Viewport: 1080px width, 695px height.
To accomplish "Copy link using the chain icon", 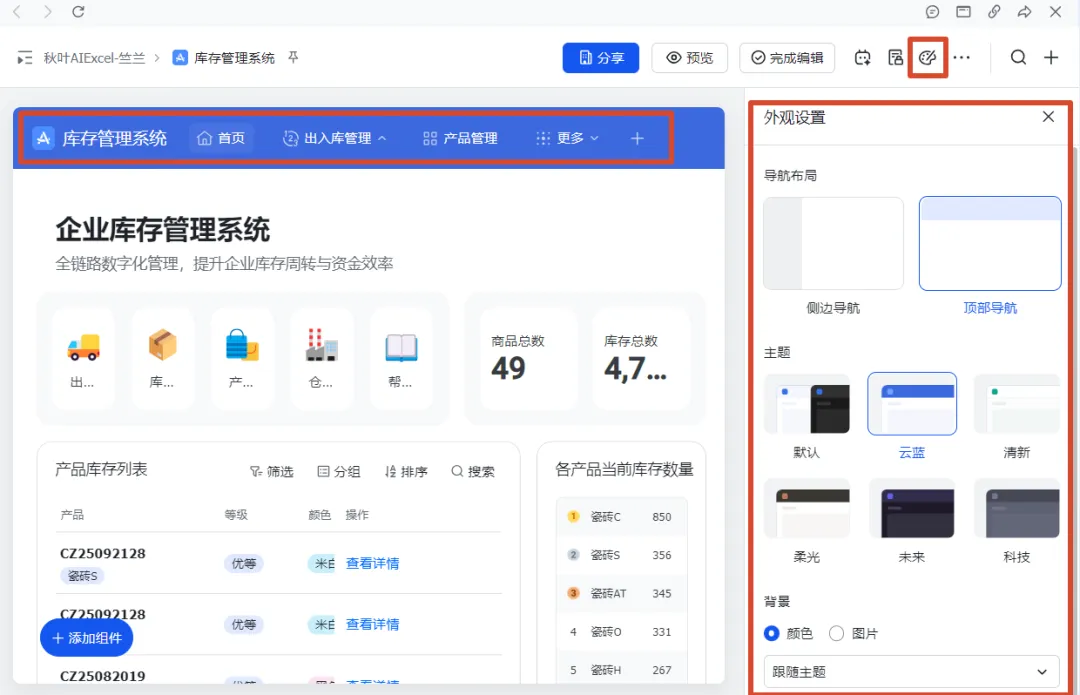I will coord(994,12).
